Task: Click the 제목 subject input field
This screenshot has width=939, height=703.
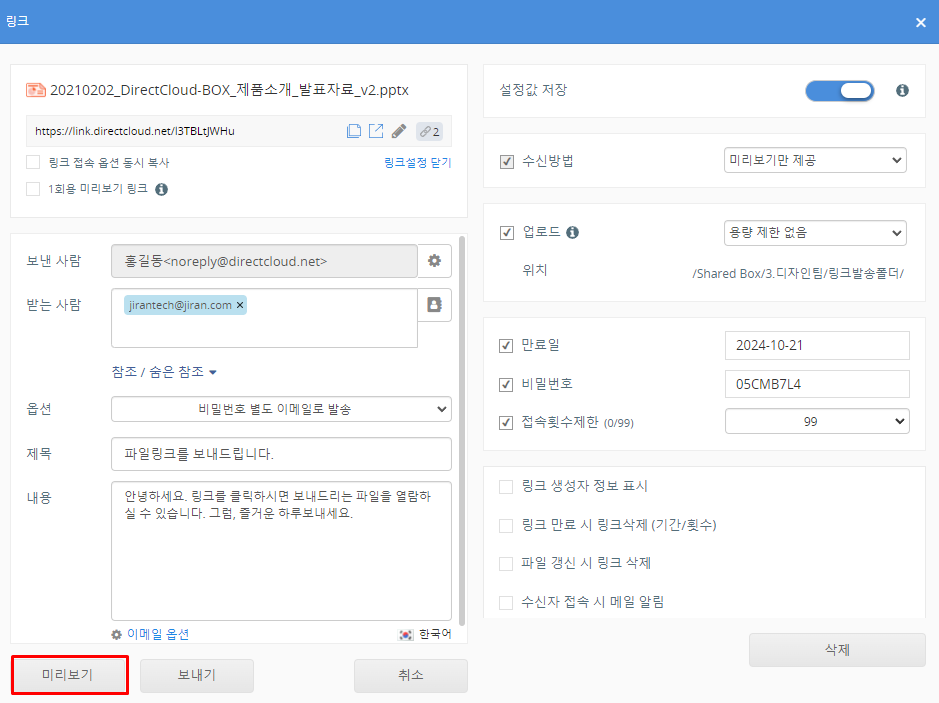Action: (x=281, y=454)
